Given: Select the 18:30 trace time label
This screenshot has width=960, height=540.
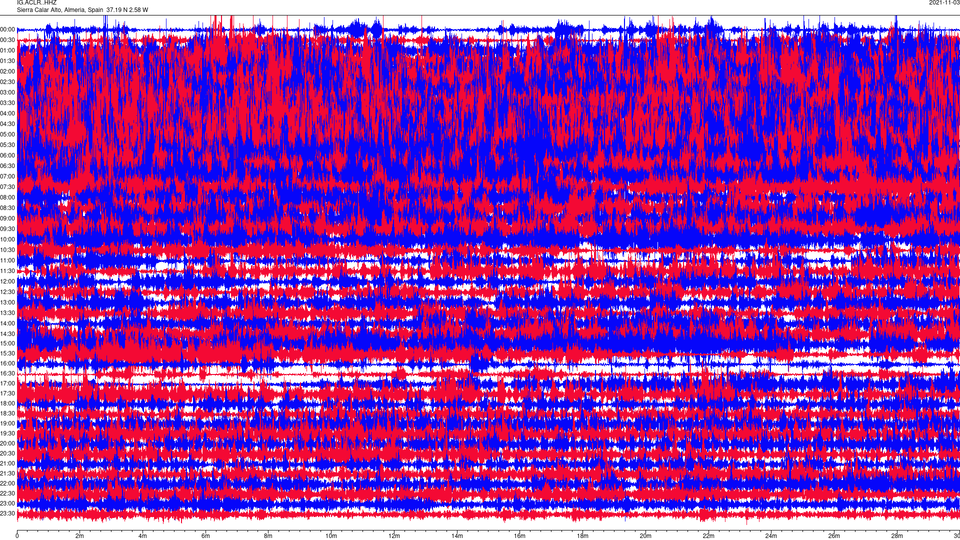Looking at the screenshot, I should 7,413.
